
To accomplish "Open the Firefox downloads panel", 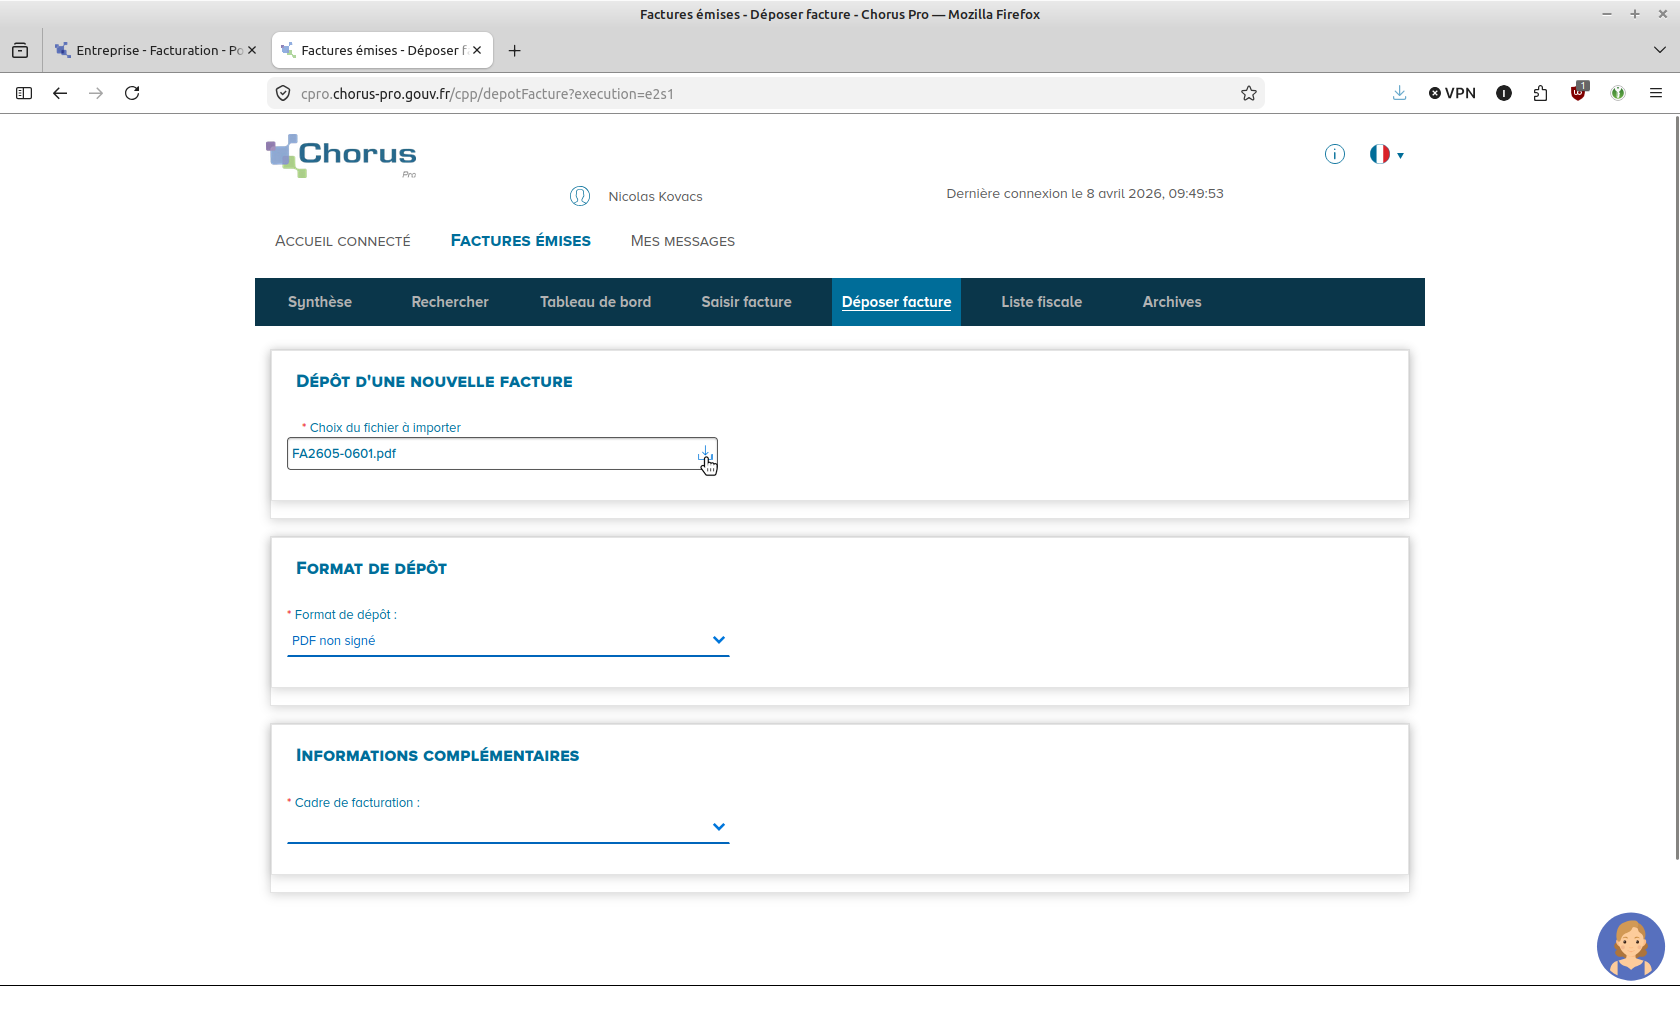I will (1400, 93).
